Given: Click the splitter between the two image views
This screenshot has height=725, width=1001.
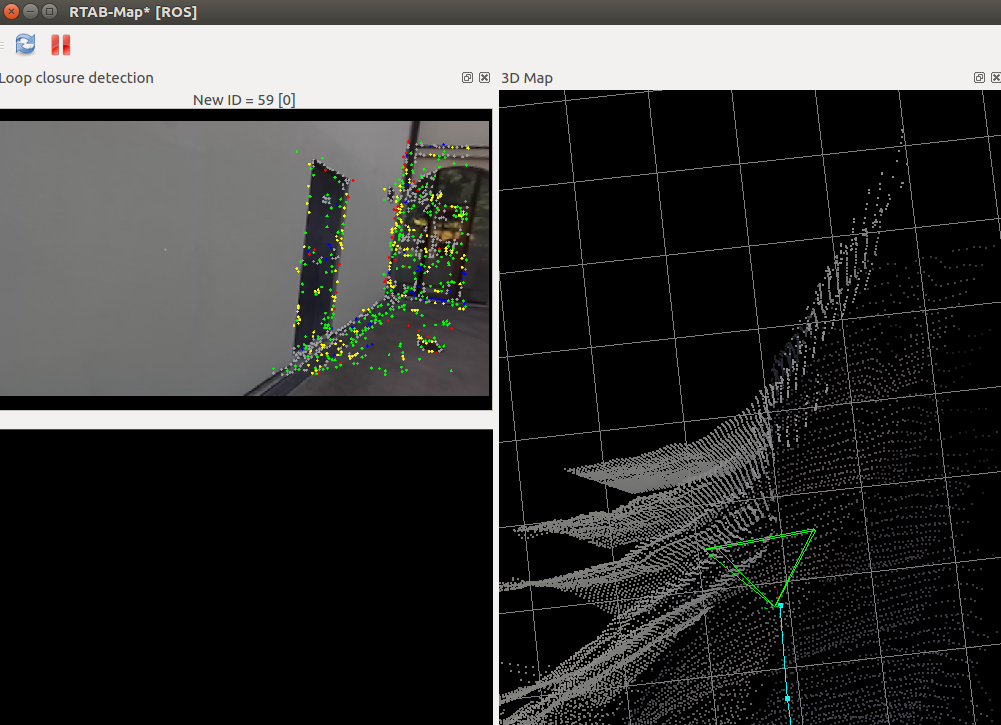Looking at the screenshot, I should (245, 419).
